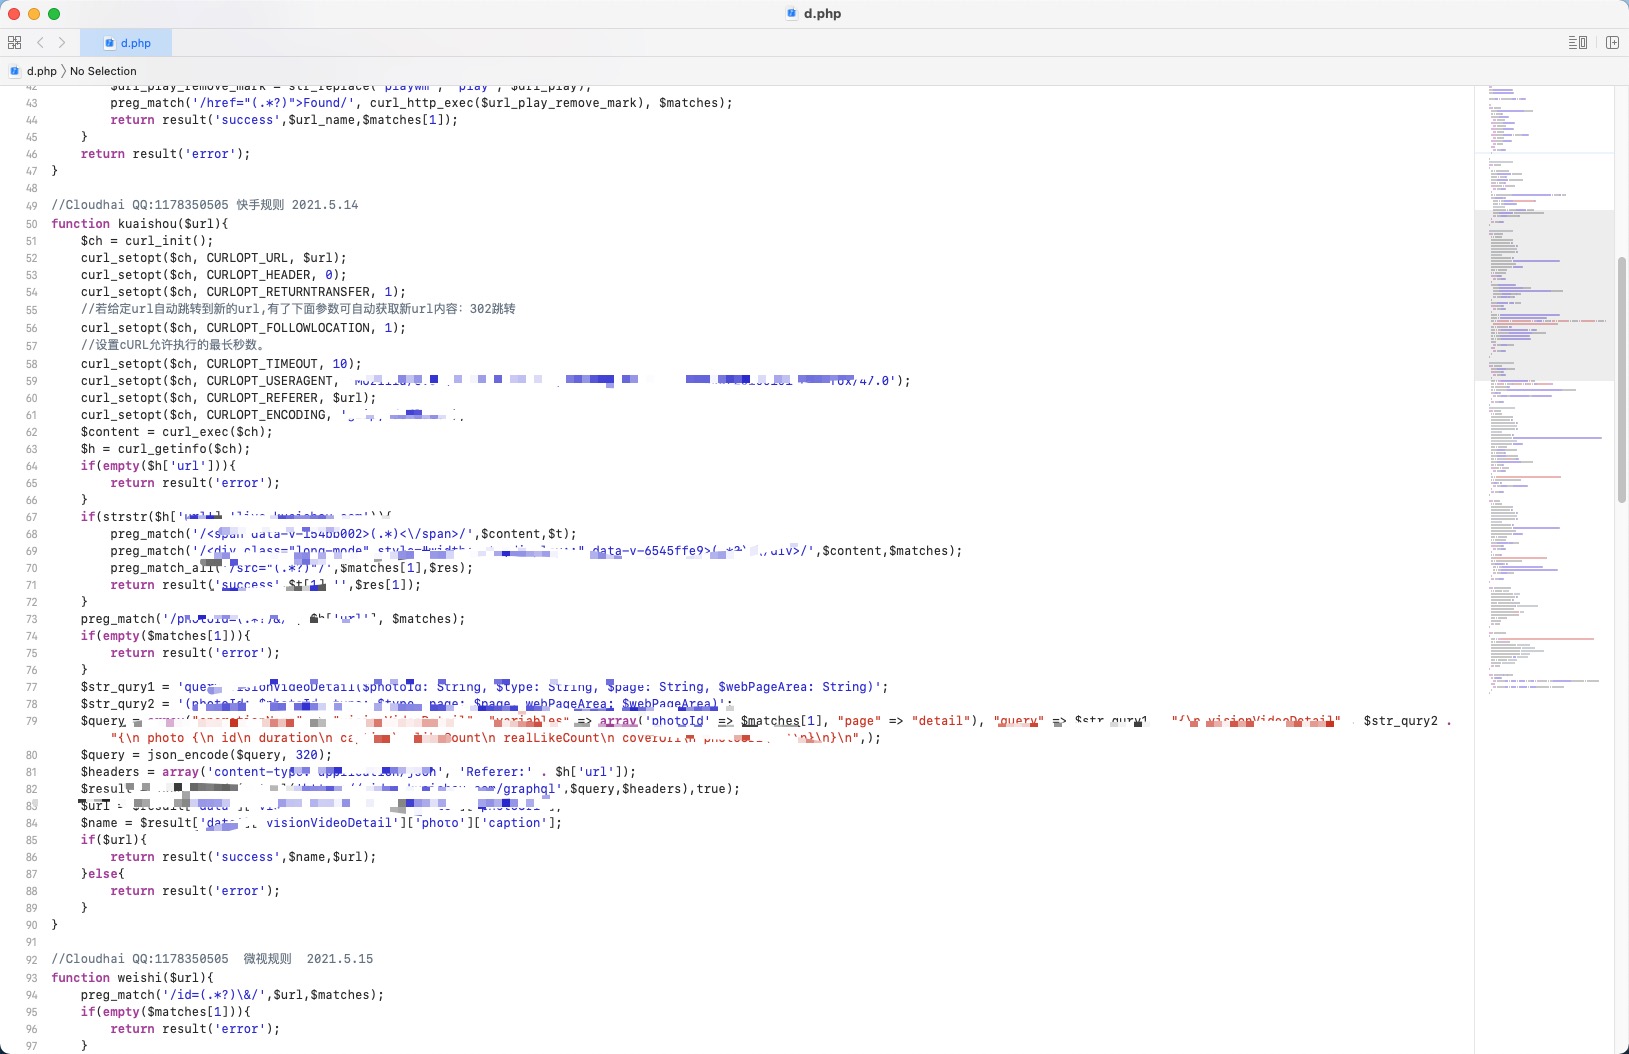Click the document icon in the window title bar
This screenshot has height=1054, width=1629.
click(792, 14)
